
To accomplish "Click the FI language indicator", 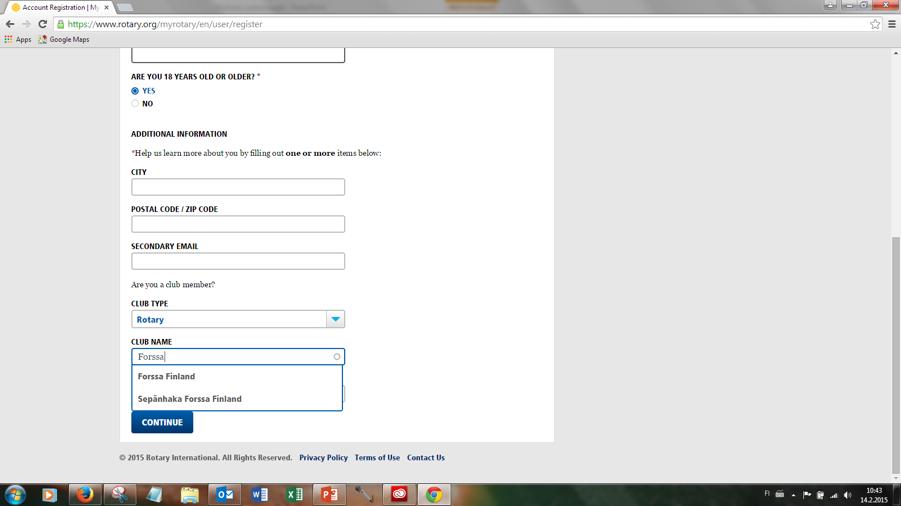I will coord(767,493).
